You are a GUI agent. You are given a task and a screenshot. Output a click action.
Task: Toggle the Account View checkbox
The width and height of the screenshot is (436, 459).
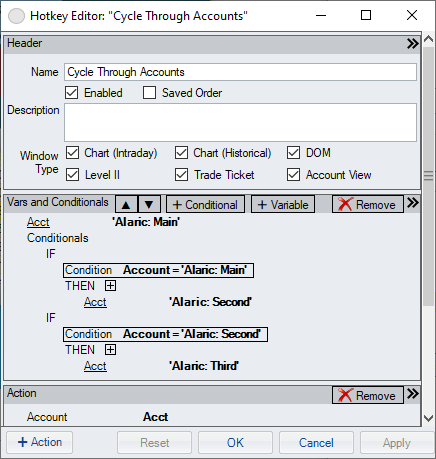[293, 175]
